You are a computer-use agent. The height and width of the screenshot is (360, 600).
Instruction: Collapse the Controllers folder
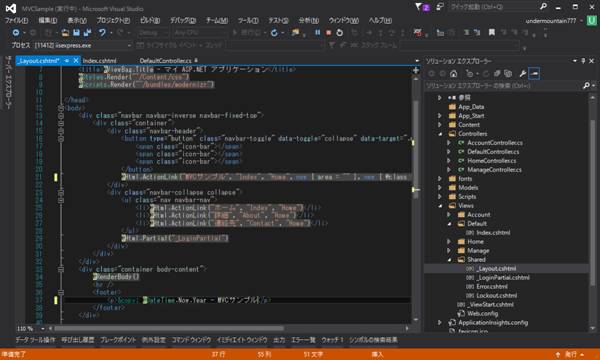click(x=440, y=134)
